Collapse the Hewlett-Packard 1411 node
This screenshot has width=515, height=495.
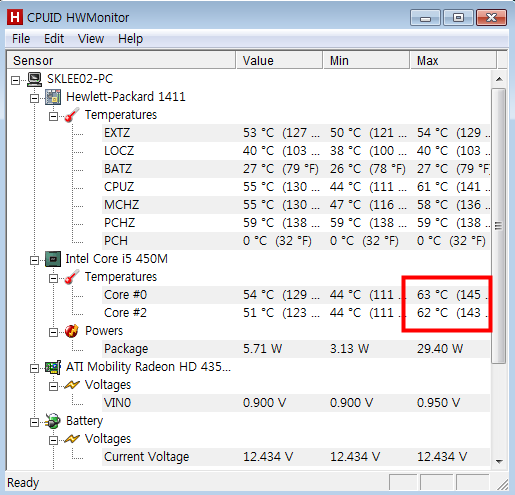tap(34, 99)
